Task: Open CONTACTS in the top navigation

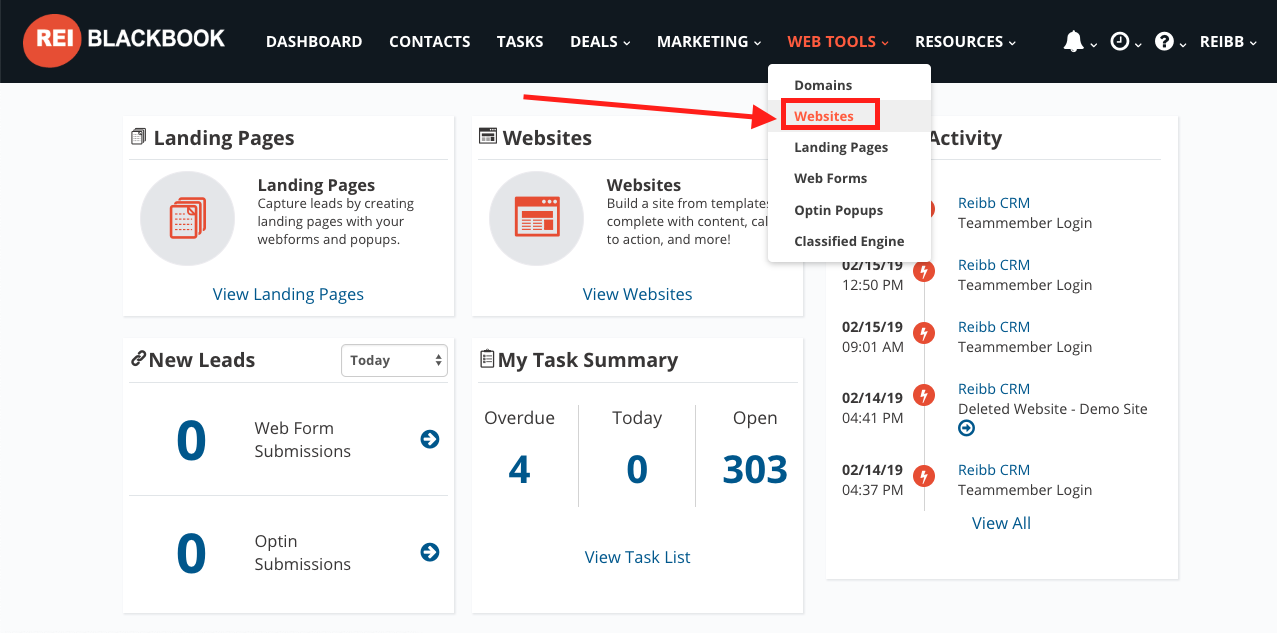Action: point(430,41)
